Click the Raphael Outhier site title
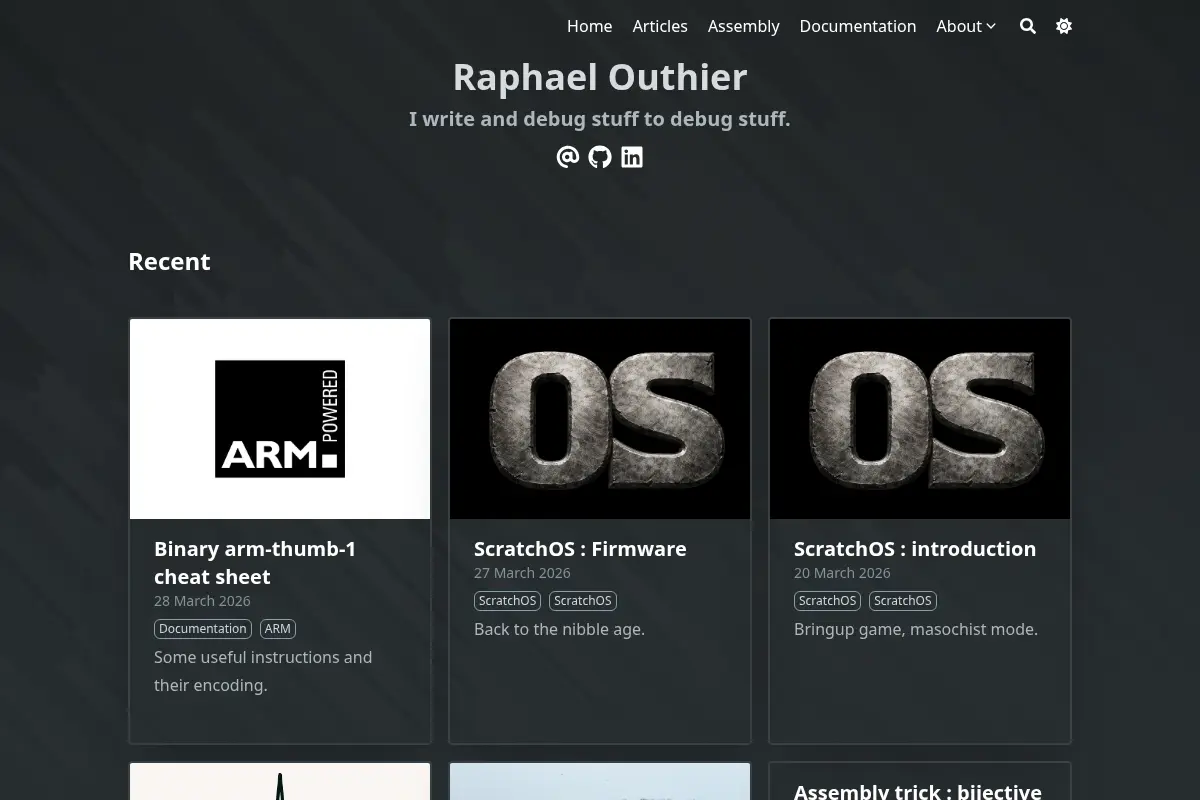The width and height of the screenshot is (1200, 800). pos(600,77)
